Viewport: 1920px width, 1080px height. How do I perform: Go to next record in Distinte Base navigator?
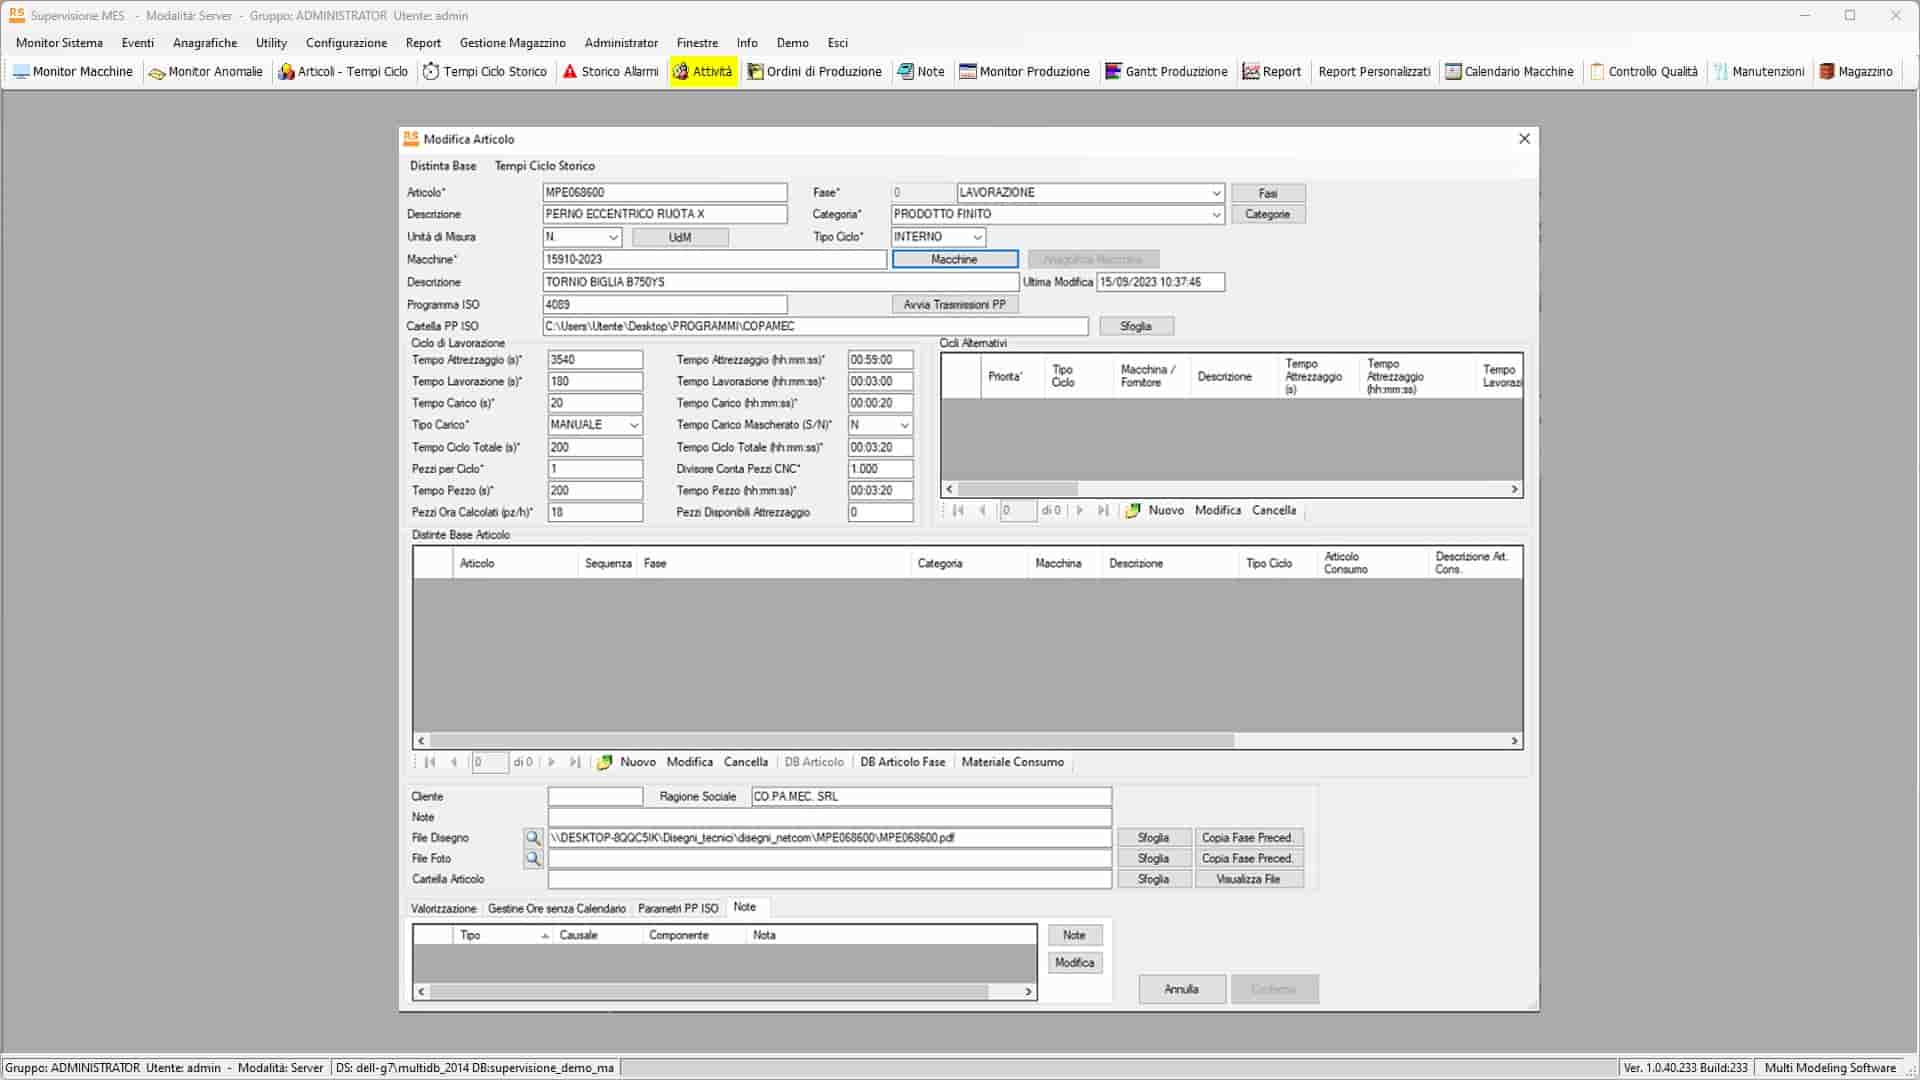(x=551, y=763)
